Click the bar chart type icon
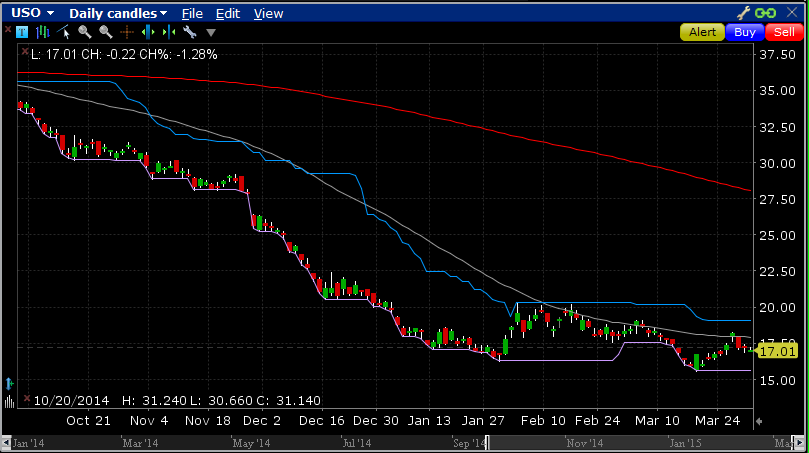809x453 pixels. tap(43, 32)
